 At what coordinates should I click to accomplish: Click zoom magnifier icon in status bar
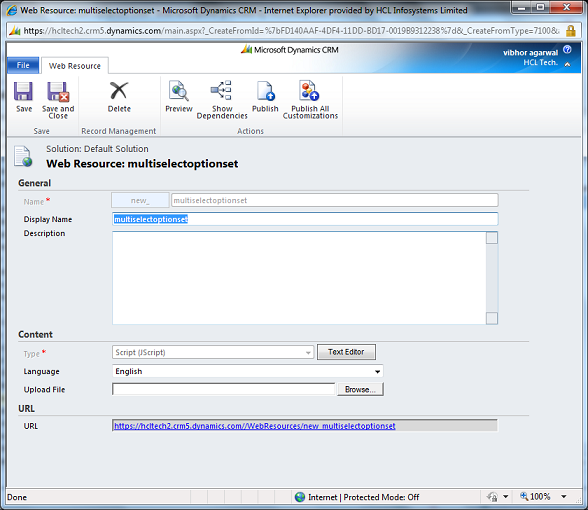click(524, 496)
